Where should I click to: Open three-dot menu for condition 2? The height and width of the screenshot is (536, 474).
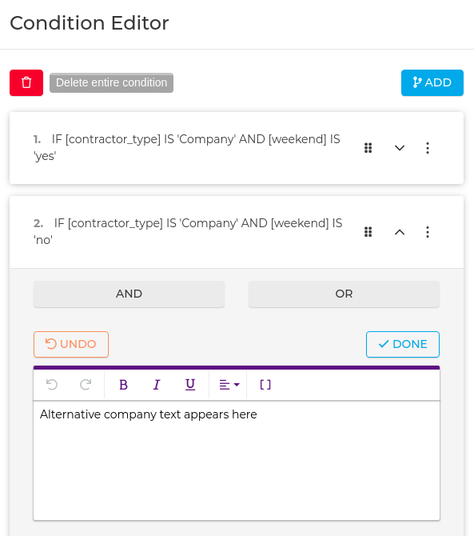coord(427,232)
